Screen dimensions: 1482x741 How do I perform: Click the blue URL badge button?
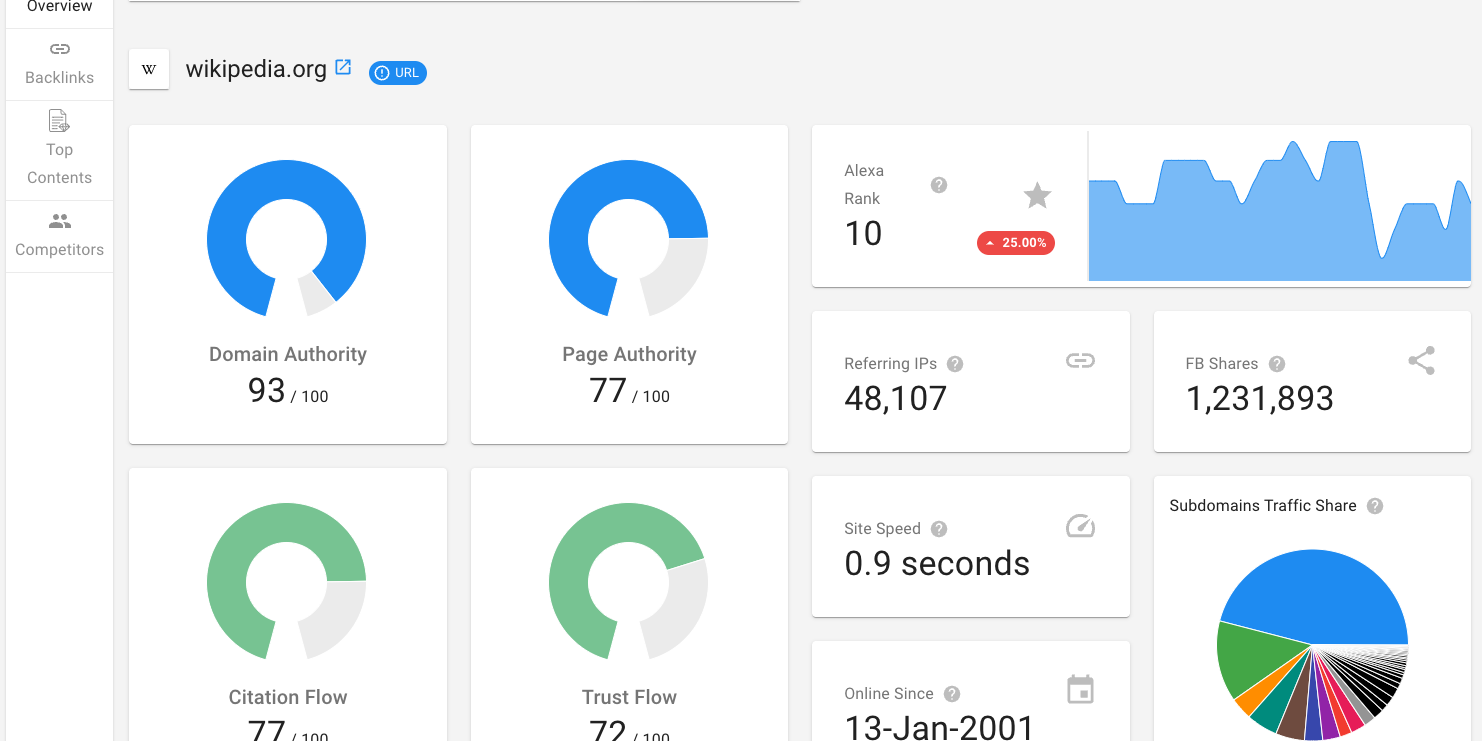pos(398,73)
